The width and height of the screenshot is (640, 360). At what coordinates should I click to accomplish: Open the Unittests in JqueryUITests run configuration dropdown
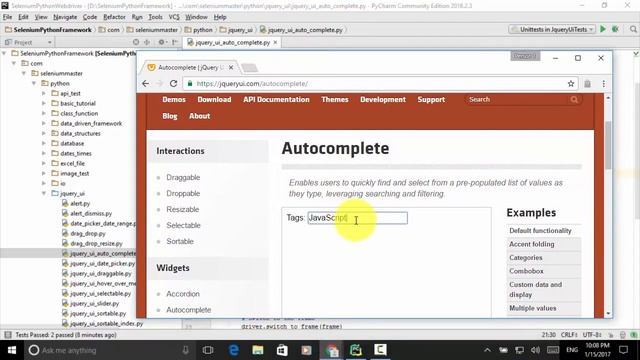coord(552,29)
